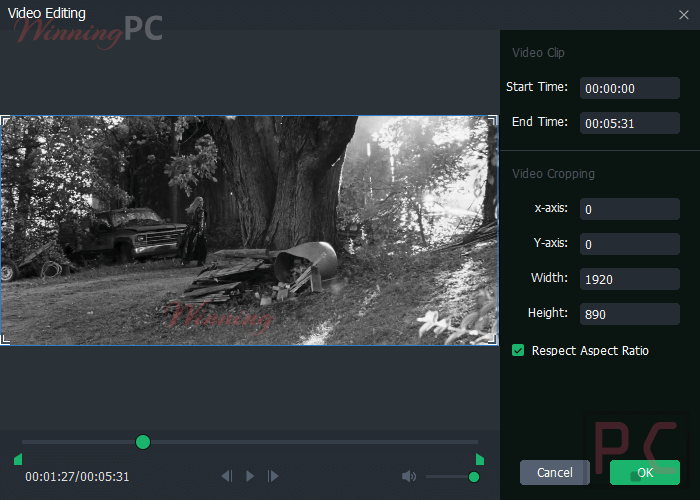The width and height of the screenshot is (700, 500).
Task: Mute audio with the speaker icon
Action: [408, 476]
